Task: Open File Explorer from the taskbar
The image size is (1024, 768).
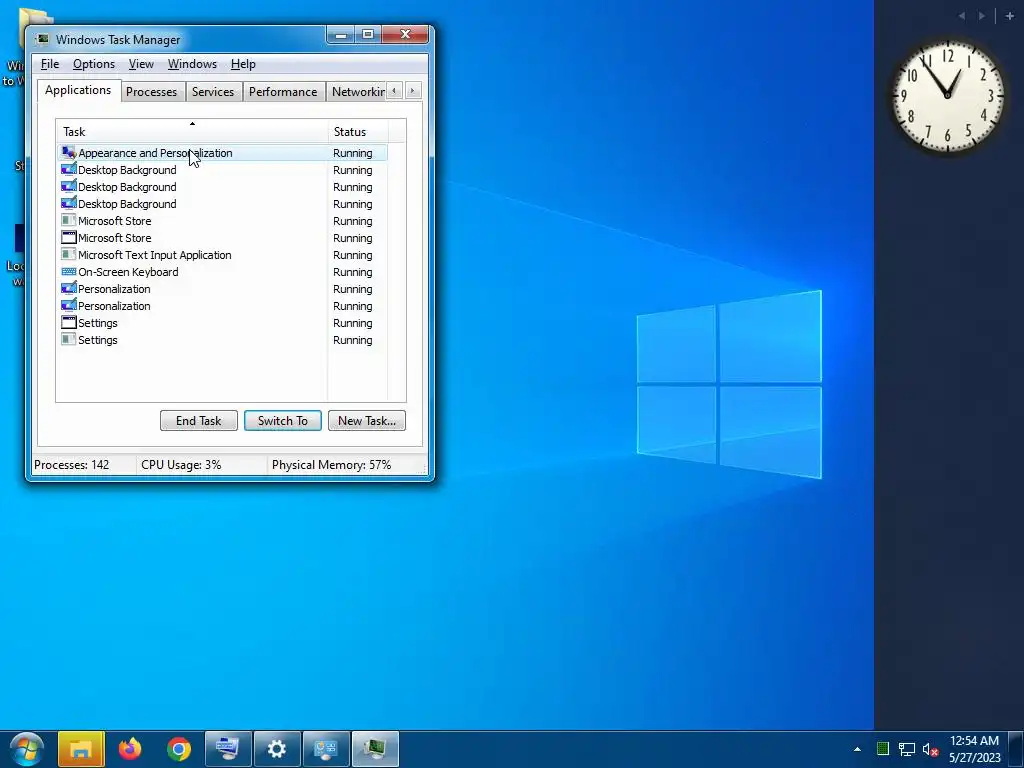Action: coord(81,748)
